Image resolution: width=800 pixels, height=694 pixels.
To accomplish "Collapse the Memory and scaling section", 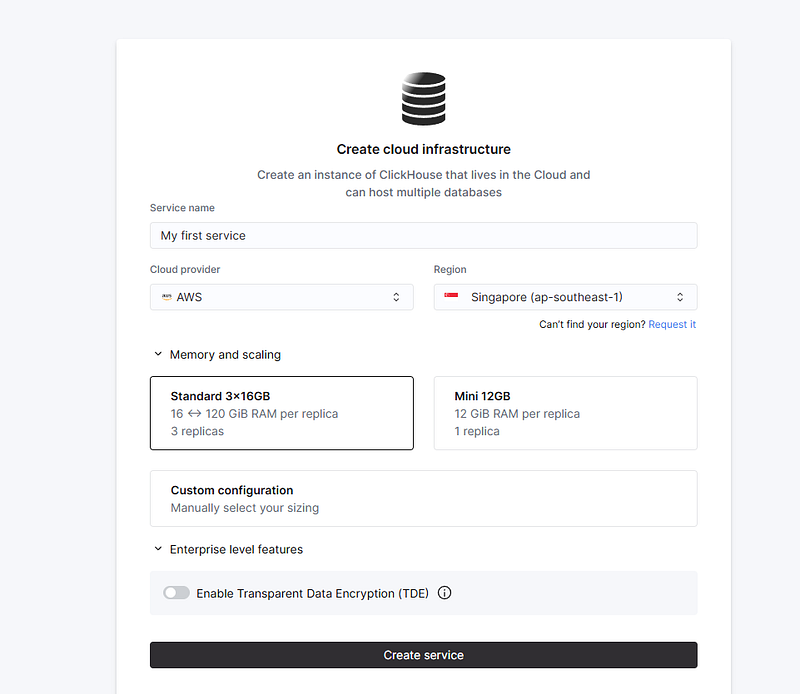I will [217, 355].
